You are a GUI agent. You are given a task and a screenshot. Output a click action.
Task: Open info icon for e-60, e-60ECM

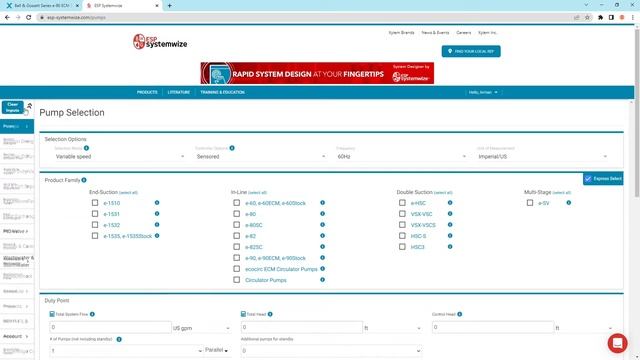(x=322, y=203)
